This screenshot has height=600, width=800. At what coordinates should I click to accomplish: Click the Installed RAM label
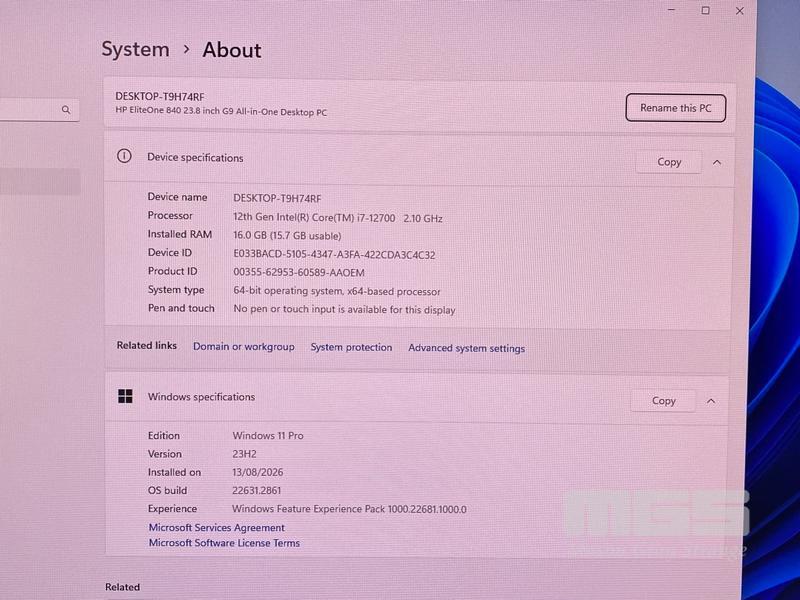(x=180, y=234)
